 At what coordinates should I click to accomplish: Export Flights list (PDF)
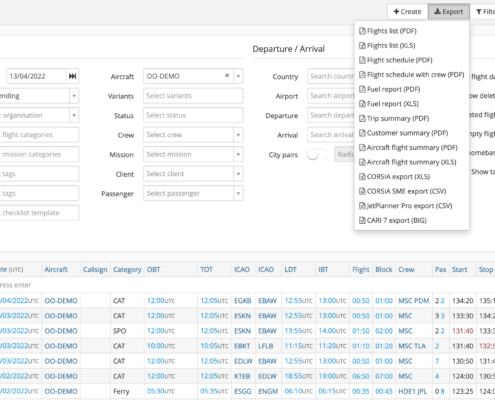point(388,31)
